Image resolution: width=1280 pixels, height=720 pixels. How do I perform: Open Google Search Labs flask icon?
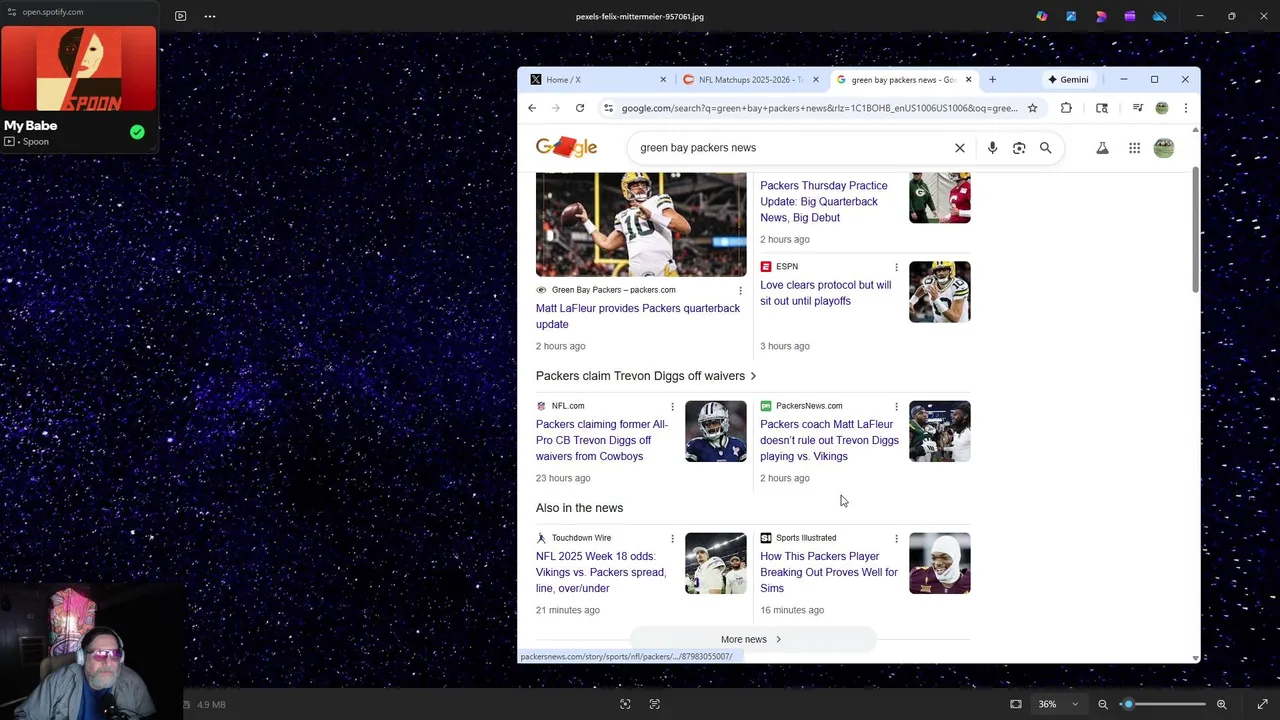pyautogui.click(x=1102, y=148)
